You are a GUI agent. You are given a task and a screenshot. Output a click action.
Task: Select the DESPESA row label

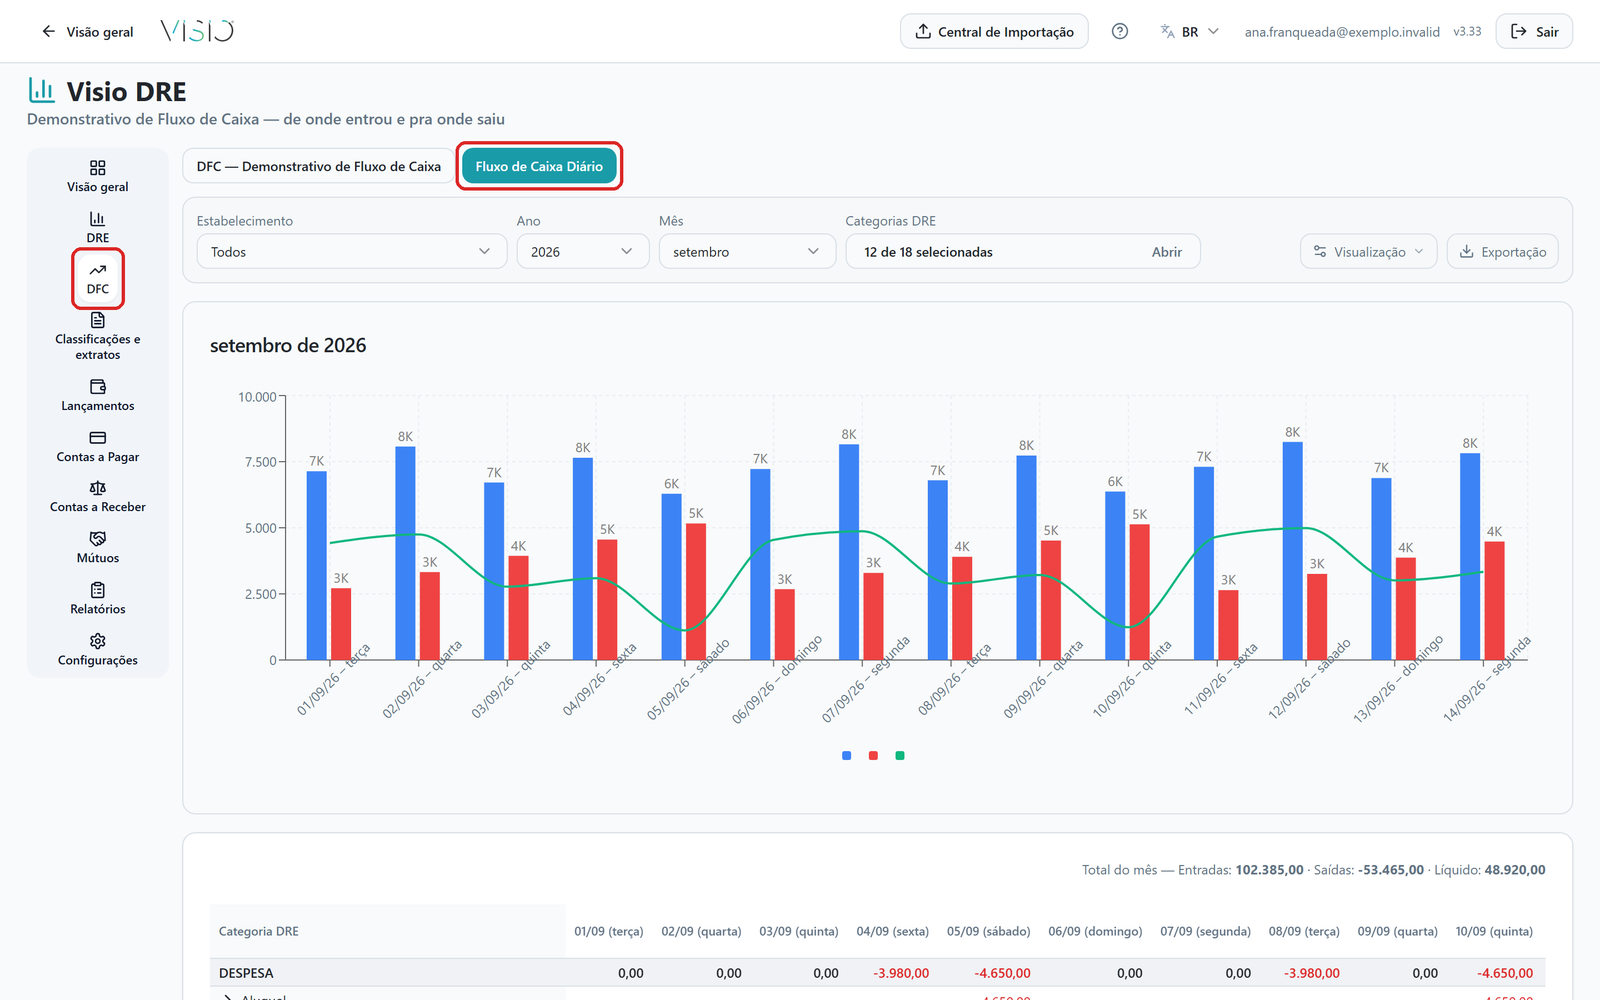(x=246, y=973)
